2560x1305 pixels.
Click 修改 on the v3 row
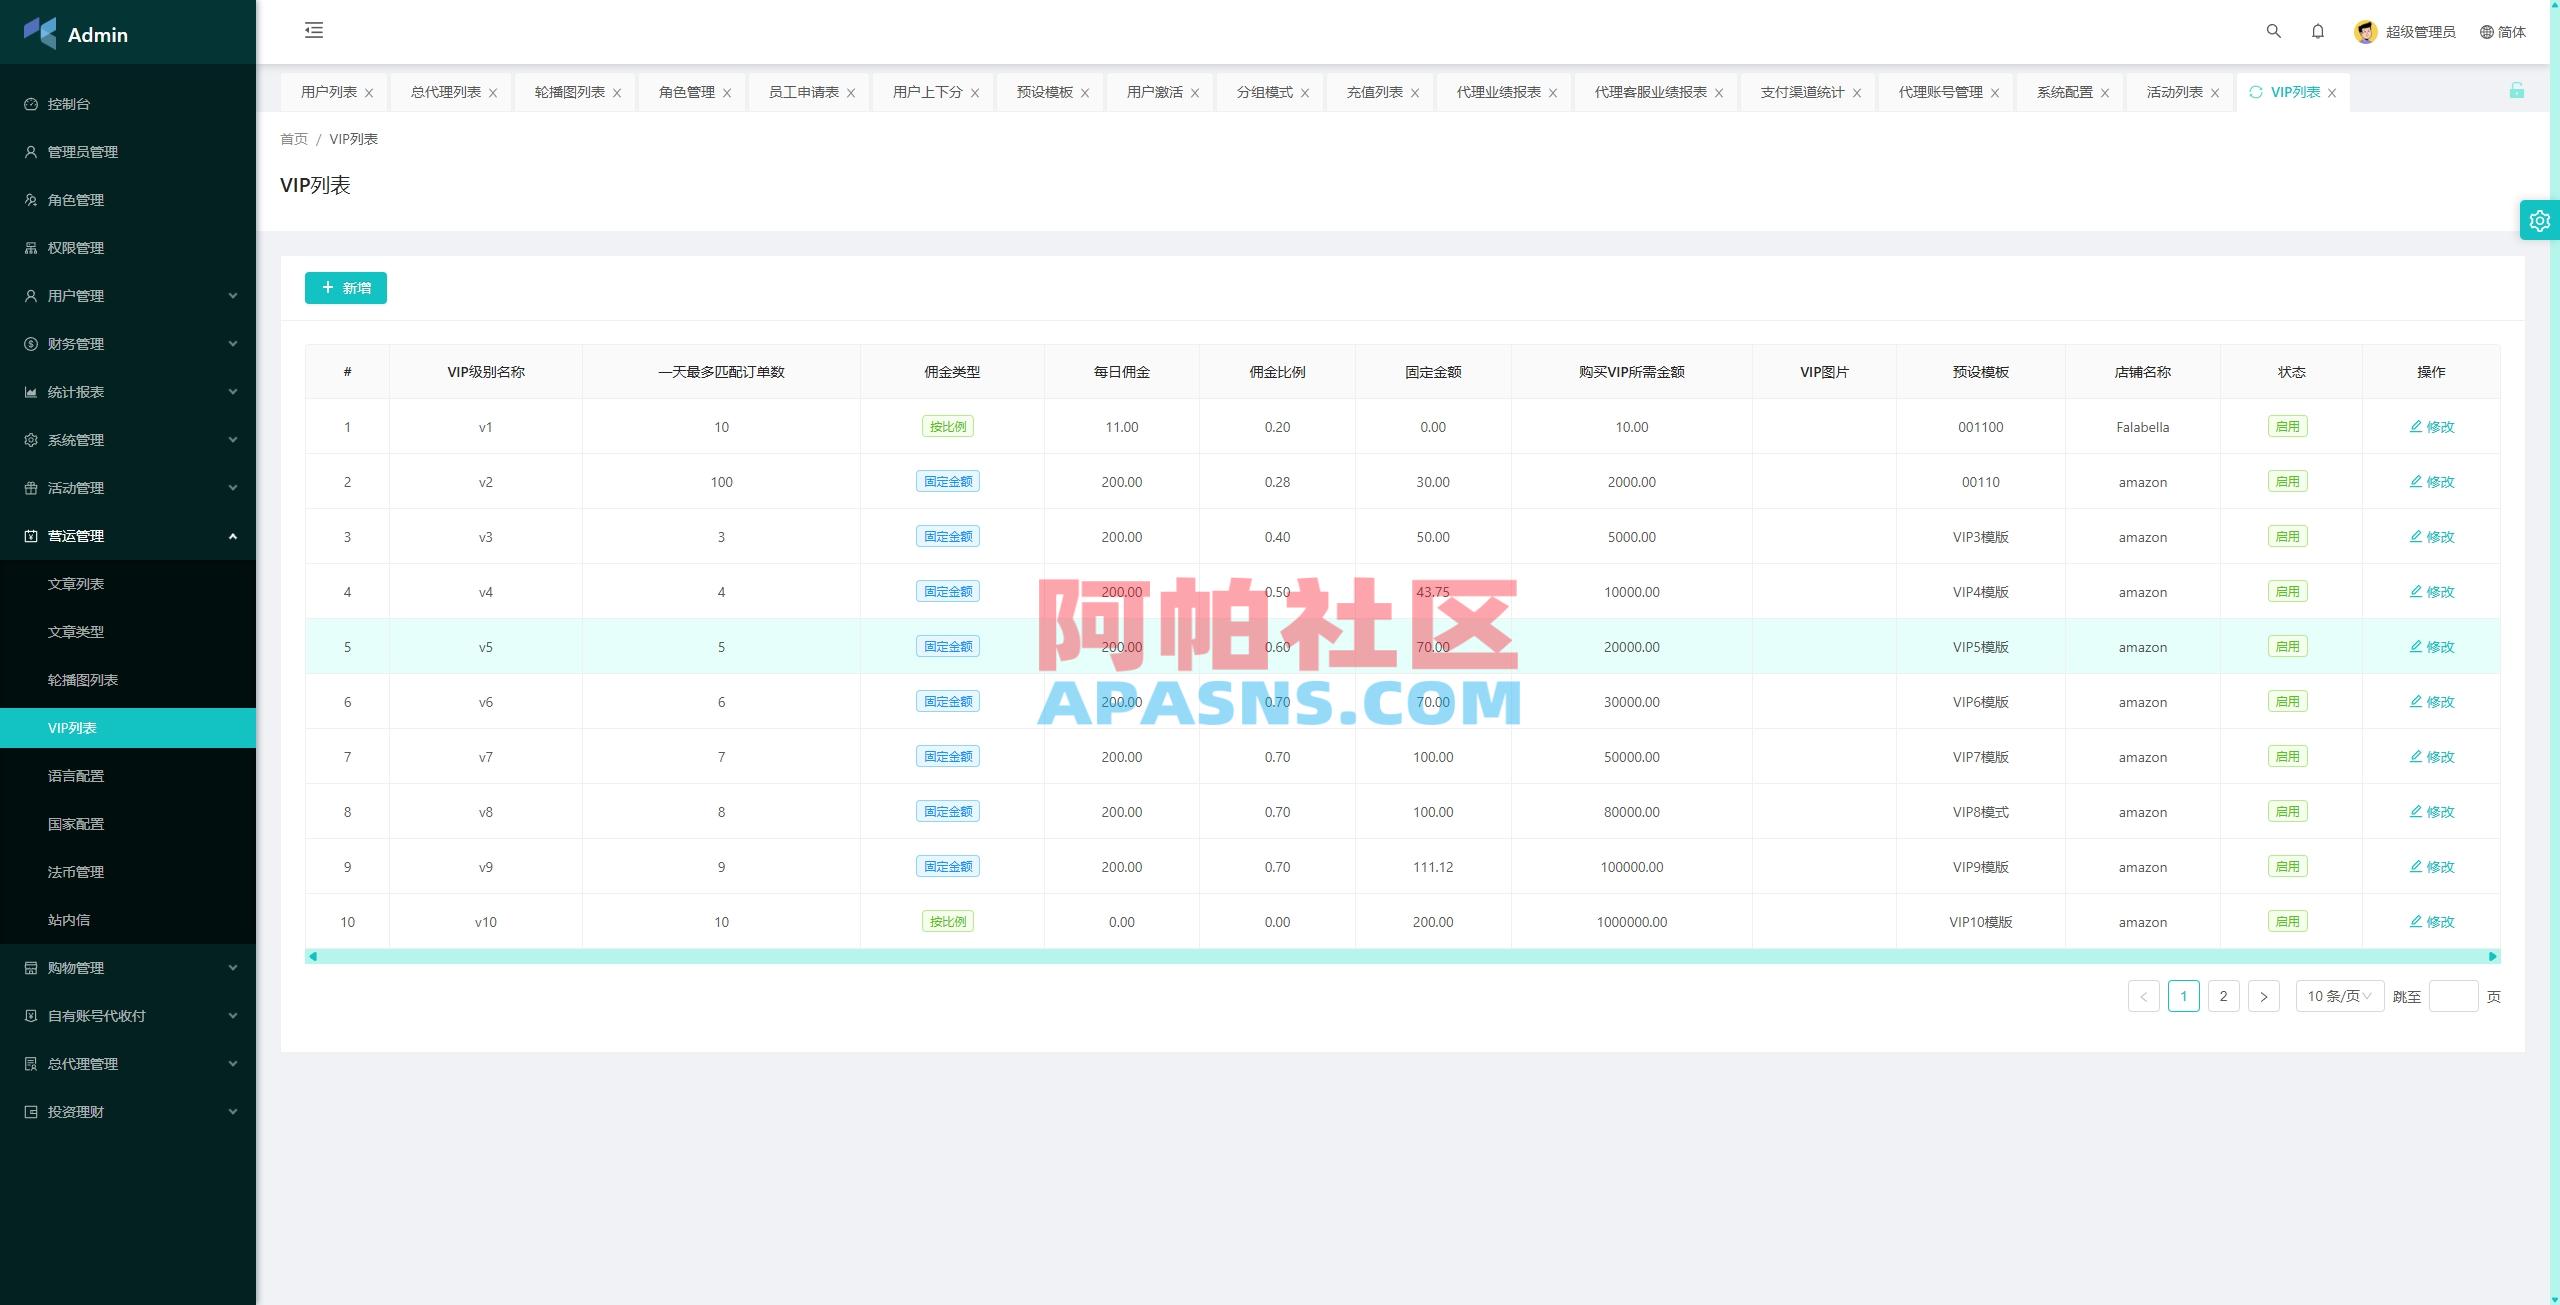2433,536
